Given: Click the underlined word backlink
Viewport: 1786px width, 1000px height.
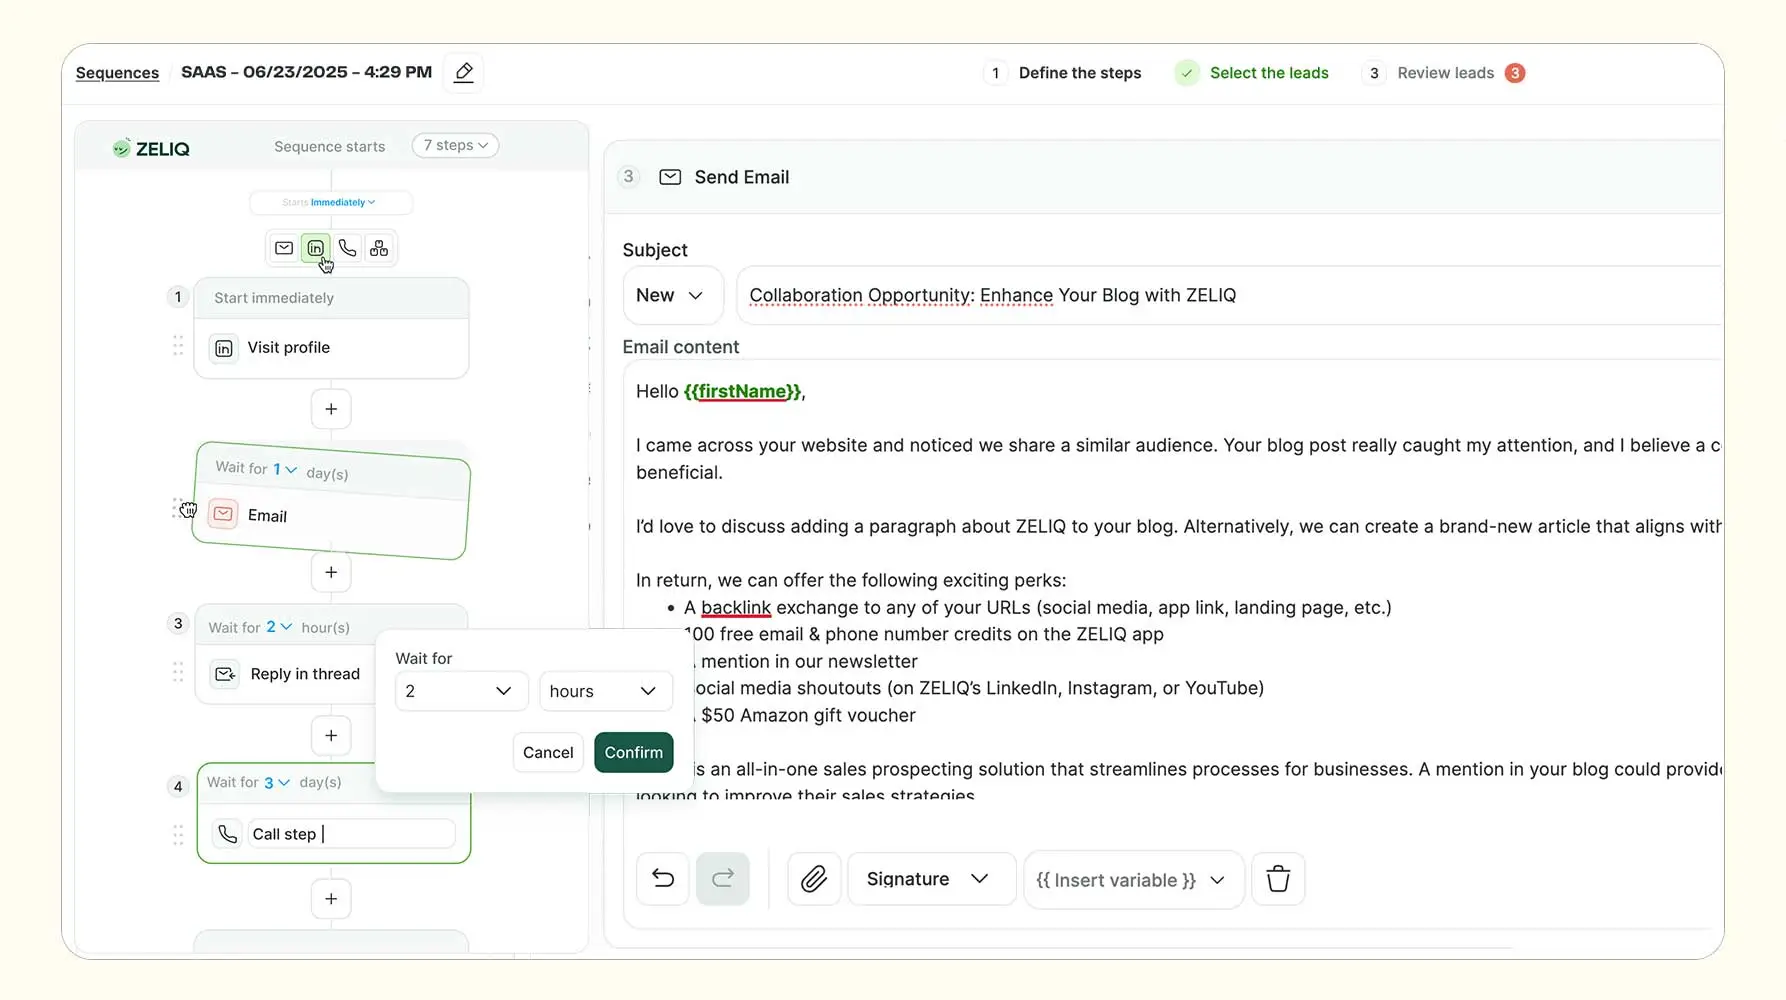Looking at the screenshot, I should click(x=736, y=607).
